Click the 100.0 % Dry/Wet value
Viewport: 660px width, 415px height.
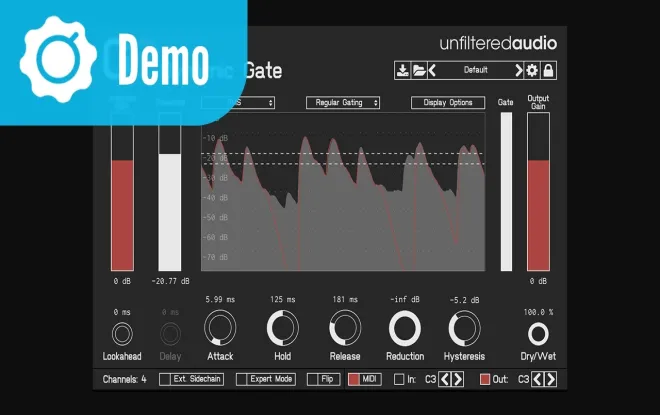tap(538, 312)
